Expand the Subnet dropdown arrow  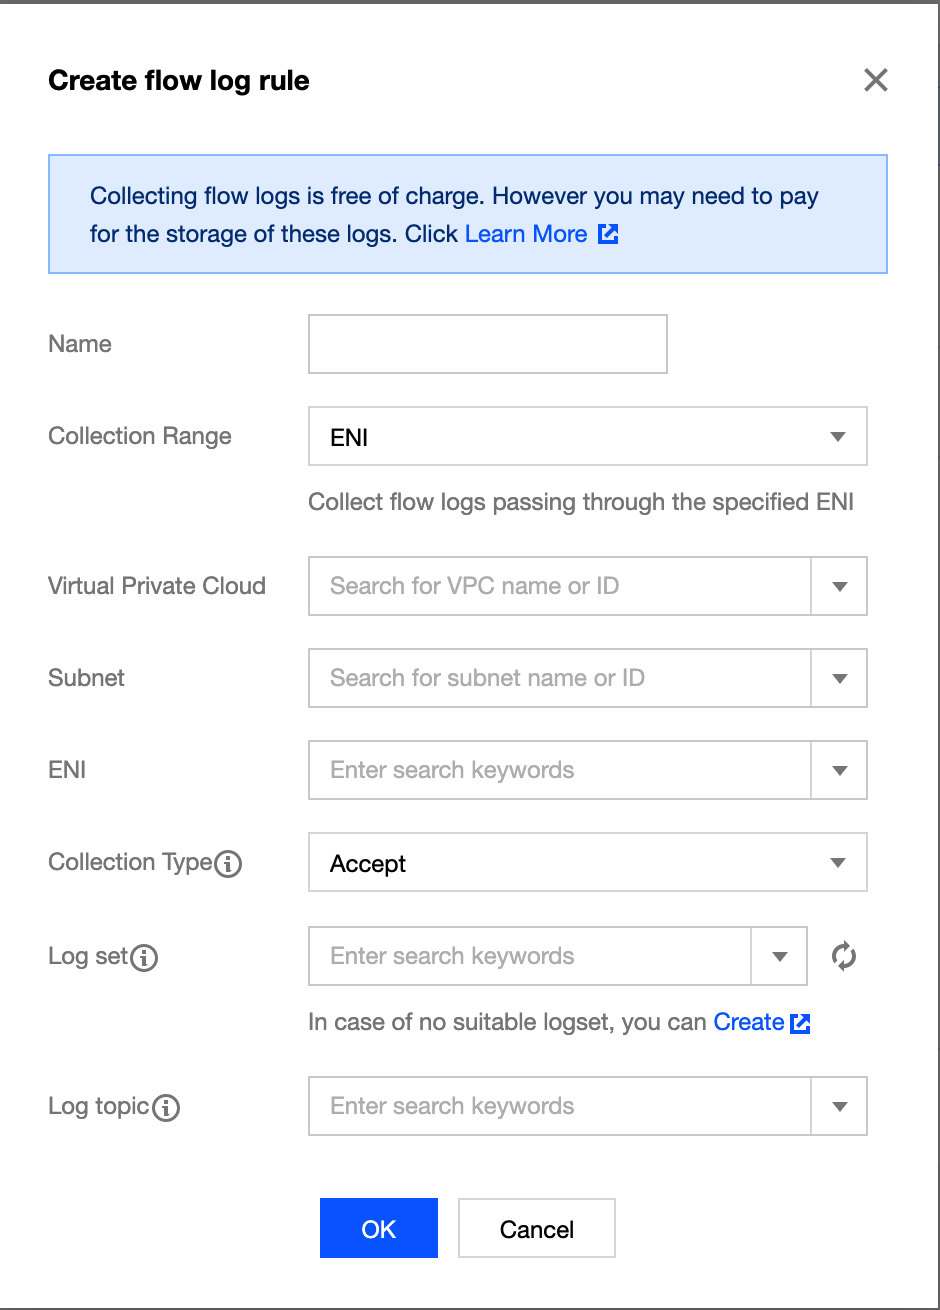click(839, 678)
